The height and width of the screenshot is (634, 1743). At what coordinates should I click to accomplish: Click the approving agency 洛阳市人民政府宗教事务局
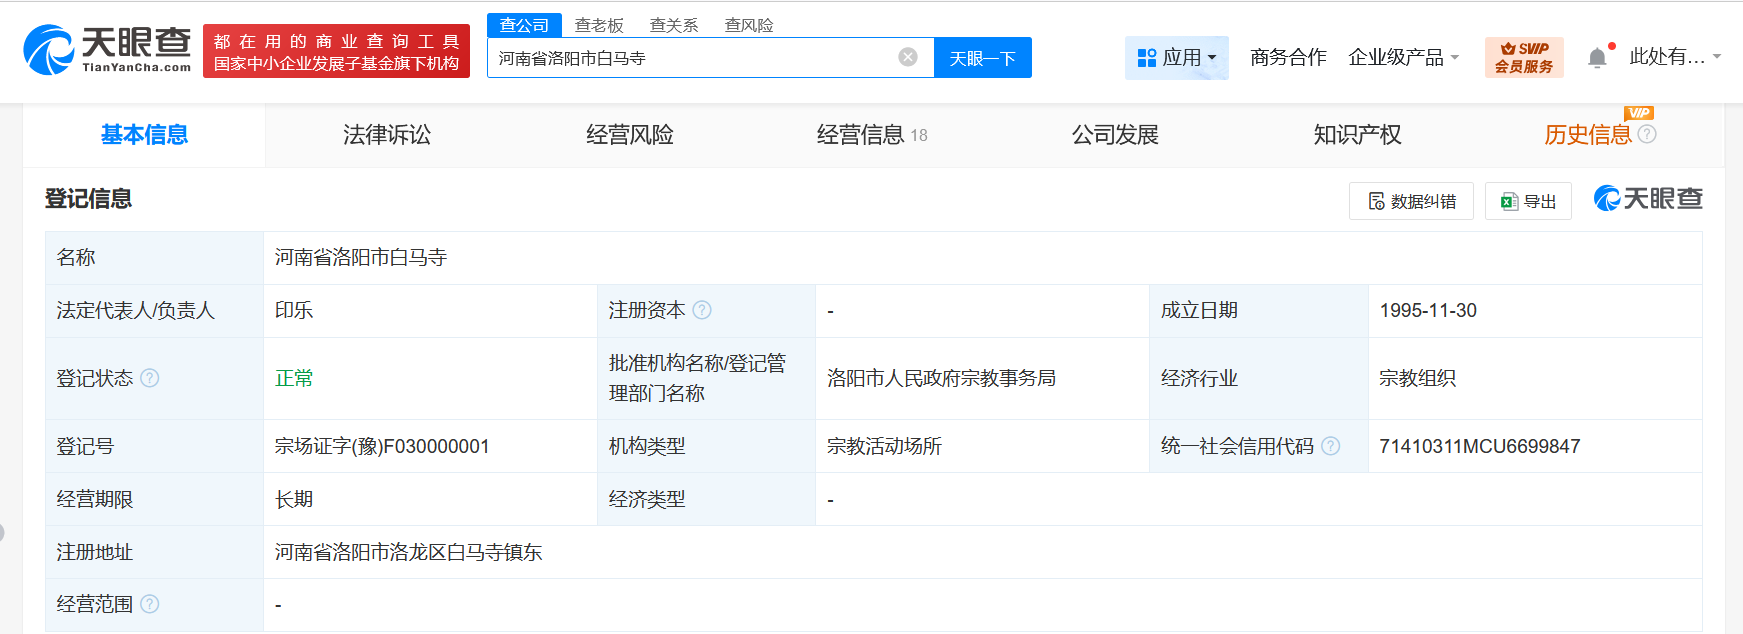pos(941,378)
